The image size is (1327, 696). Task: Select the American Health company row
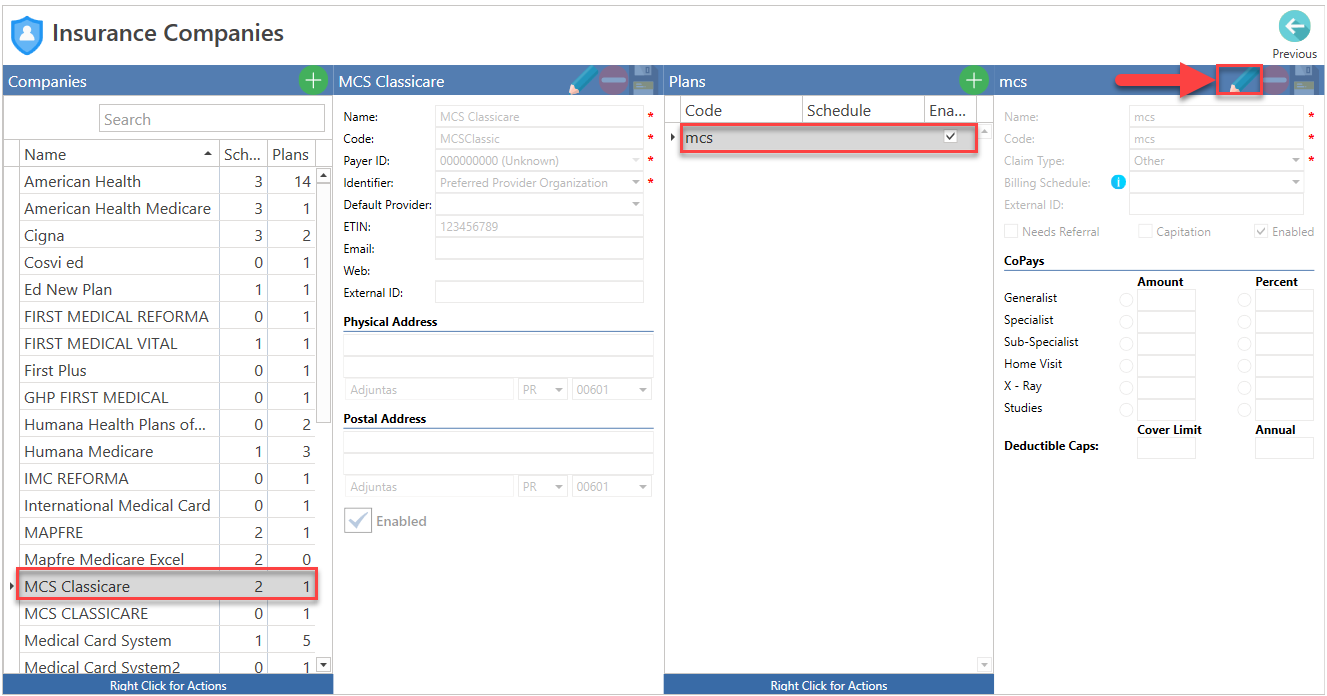[167, 181]
